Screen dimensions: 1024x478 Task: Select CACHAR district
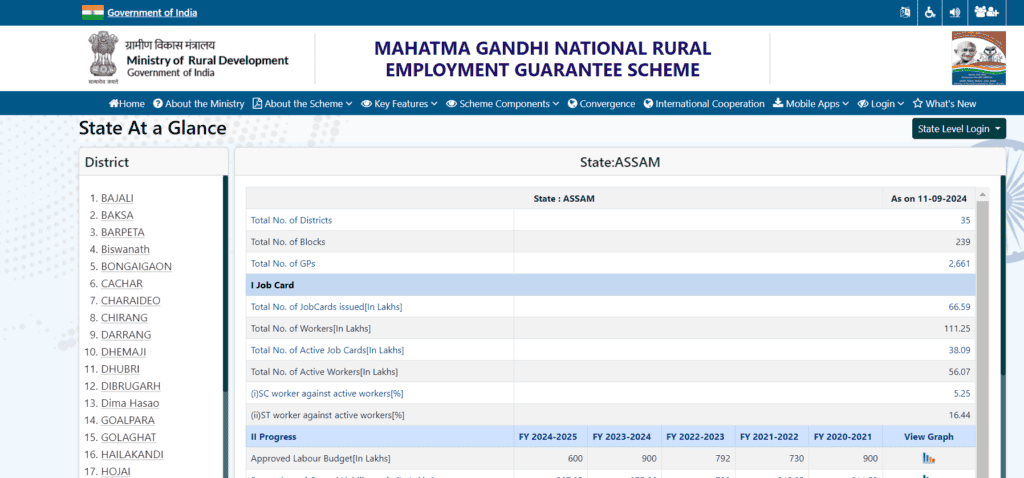pyautogui.click(x=122, y=283)
